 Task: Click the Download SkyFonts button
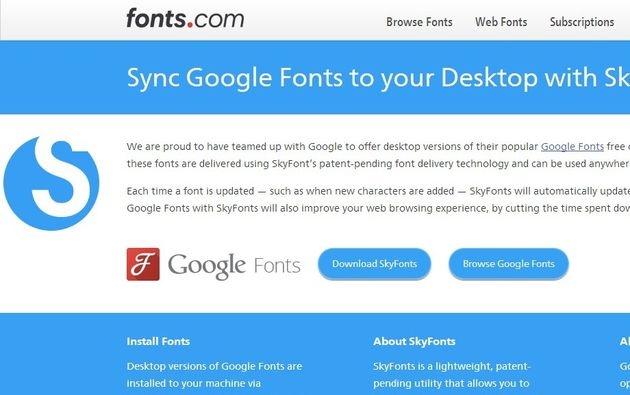(374, 264)
